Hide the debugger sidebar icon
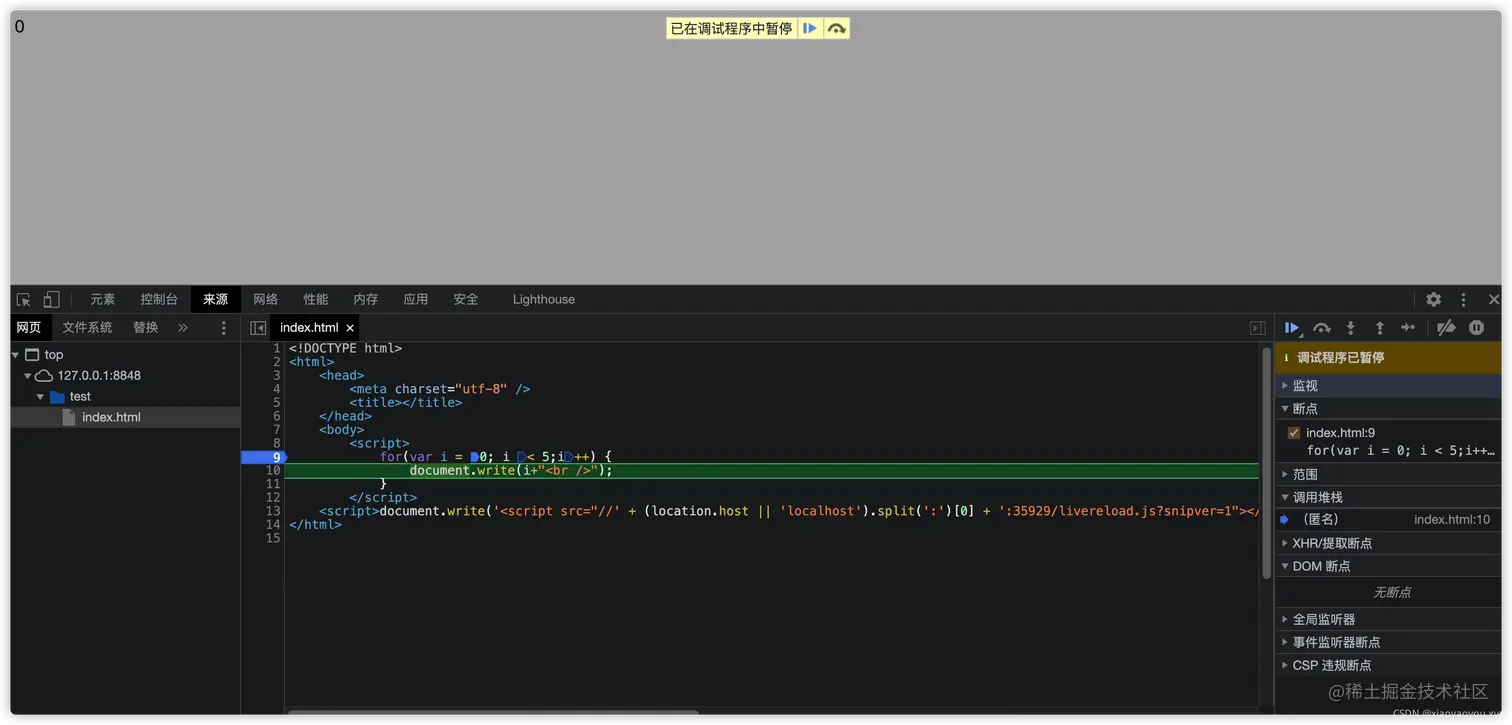 click(x=1258, y=328)
